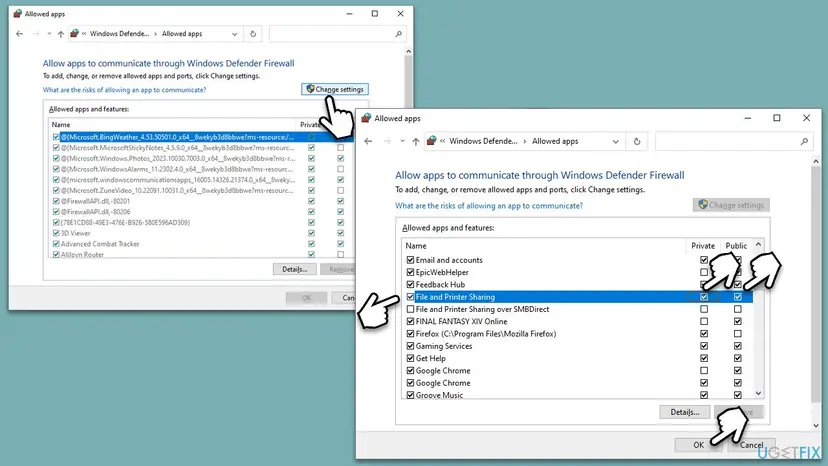
Task: Click Details button in front window
Action: coord(684,412)
